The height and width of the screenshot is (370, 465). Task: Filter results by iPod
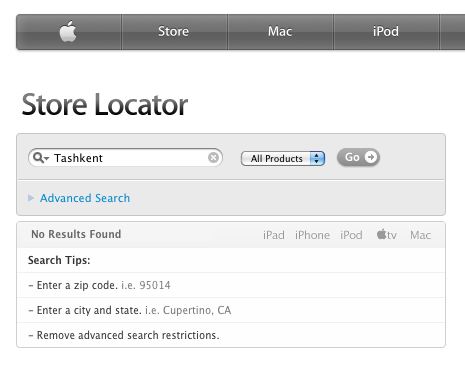[351, 235]
